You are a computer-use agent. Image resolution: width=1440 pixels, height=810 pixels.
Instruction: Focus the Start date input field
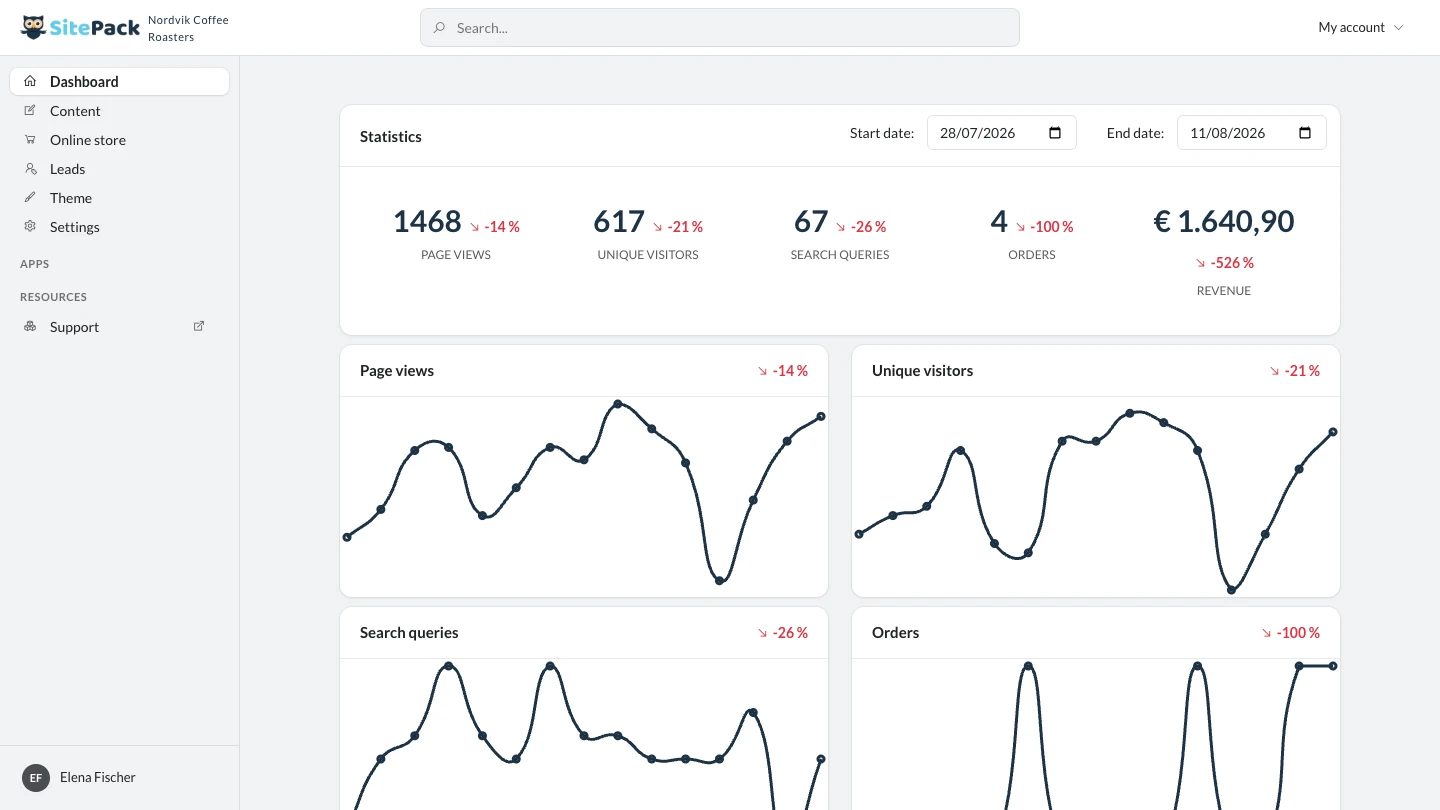click(x=1002, y=133)
